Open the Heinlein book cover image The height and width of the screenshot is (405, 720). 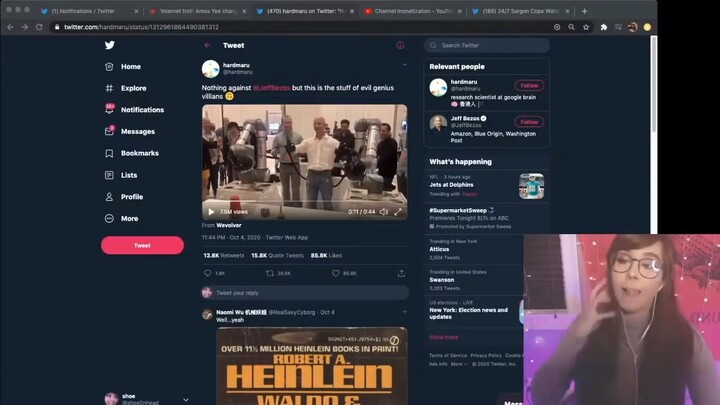312,366
